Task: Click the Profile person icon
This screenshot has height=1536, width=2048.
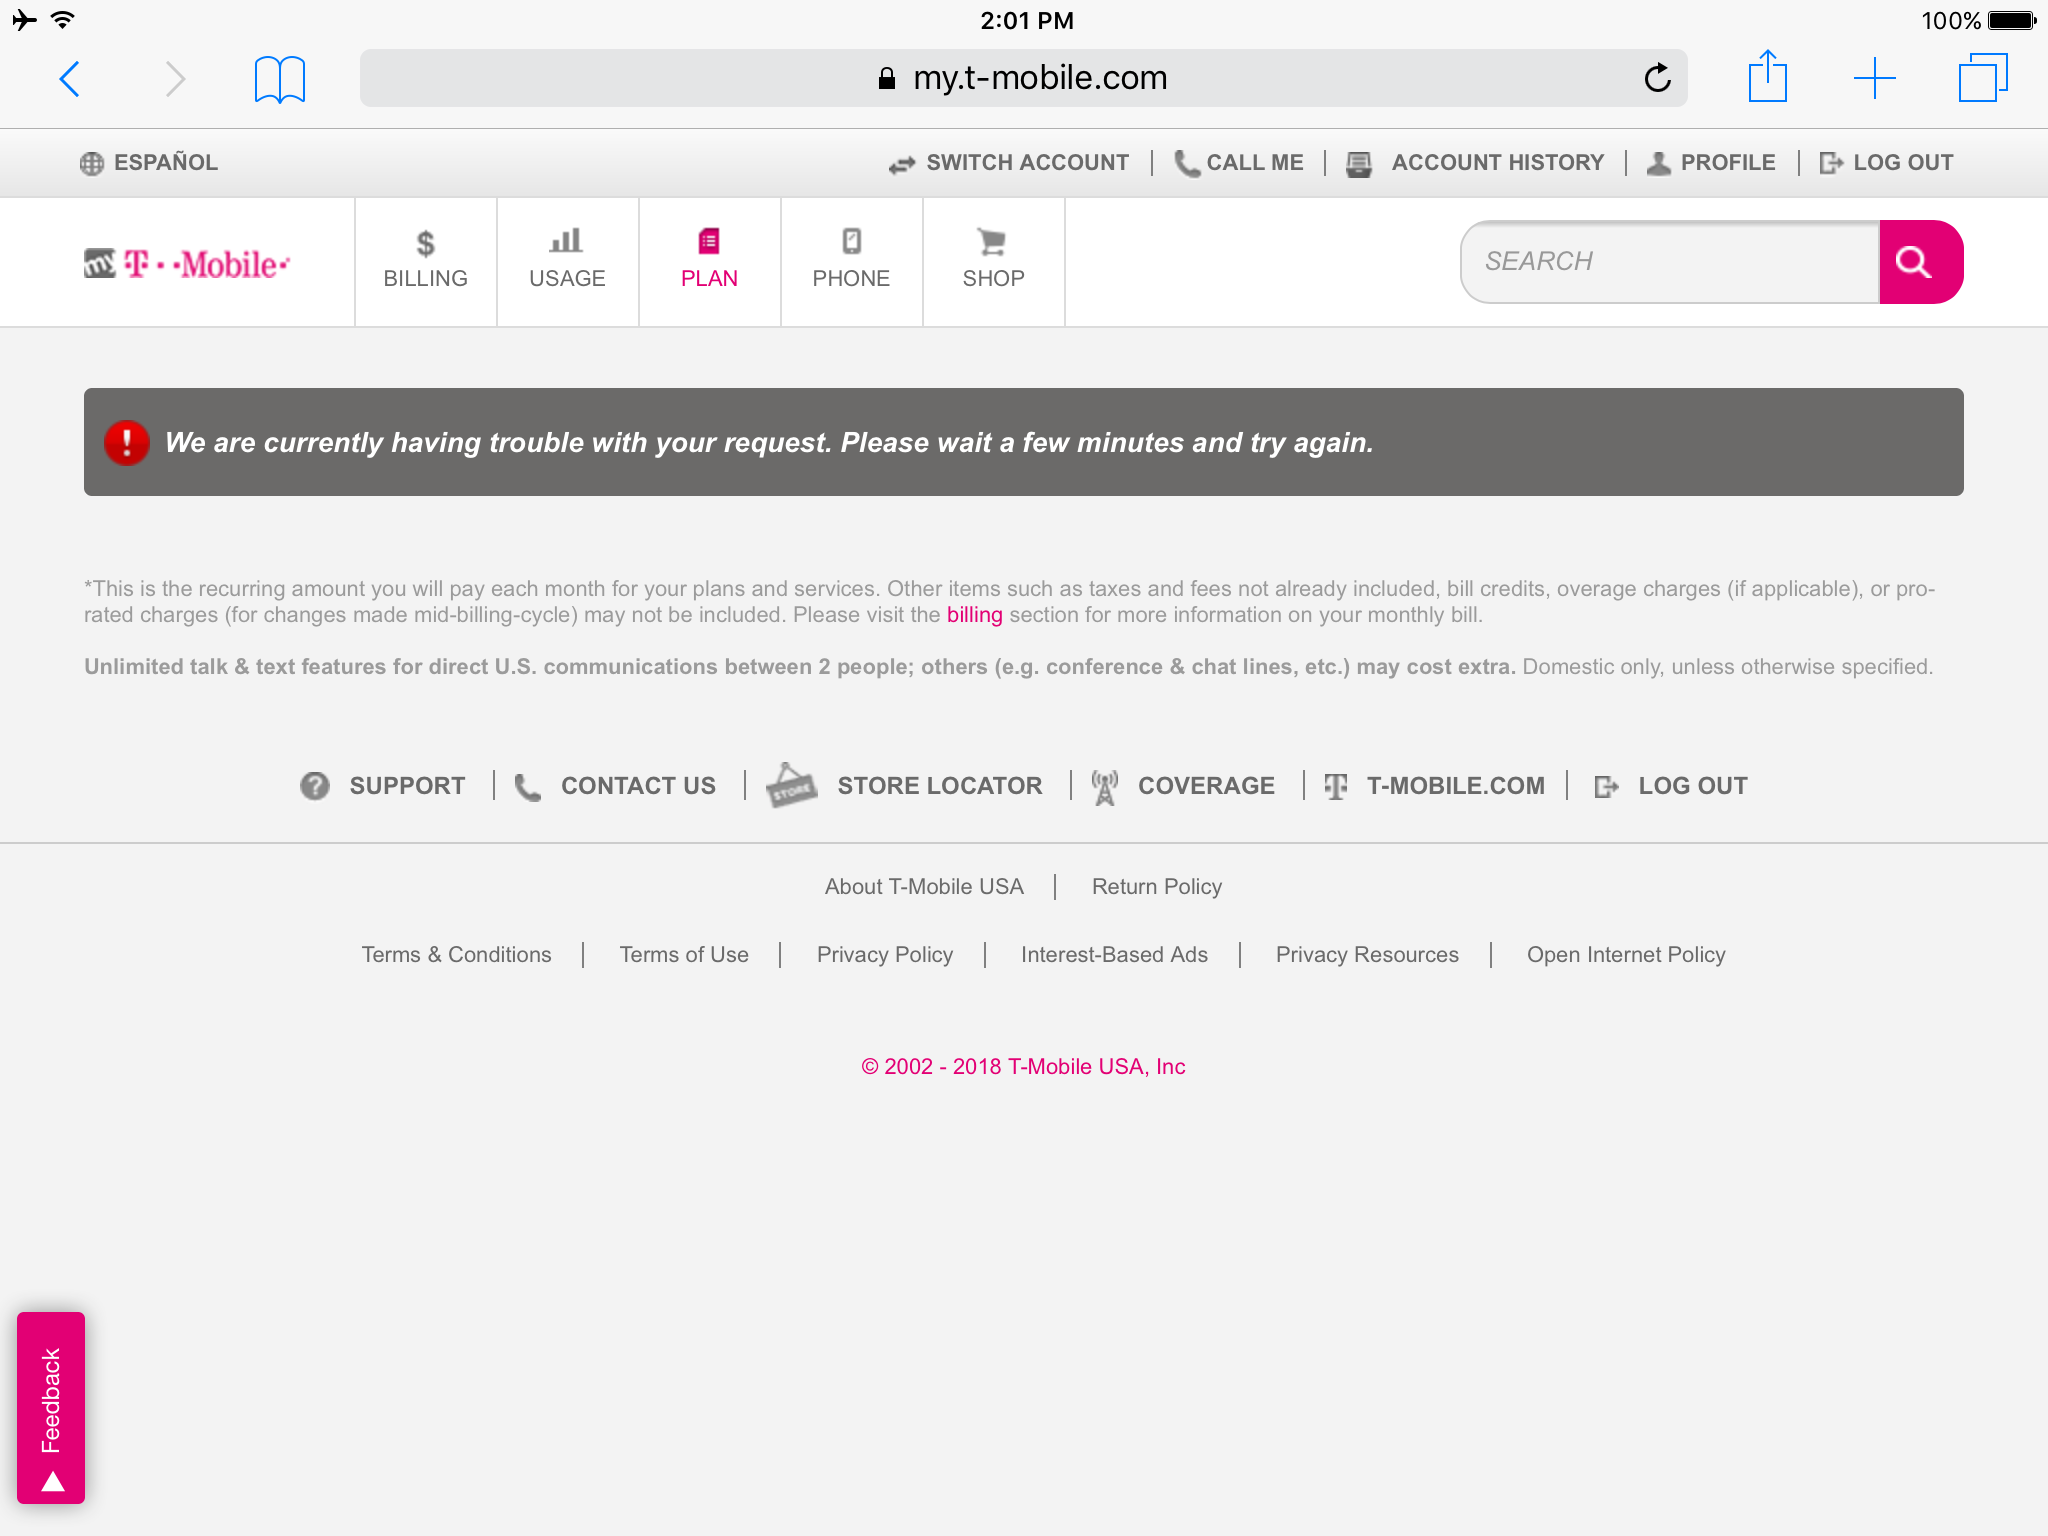Action: 1659,163
